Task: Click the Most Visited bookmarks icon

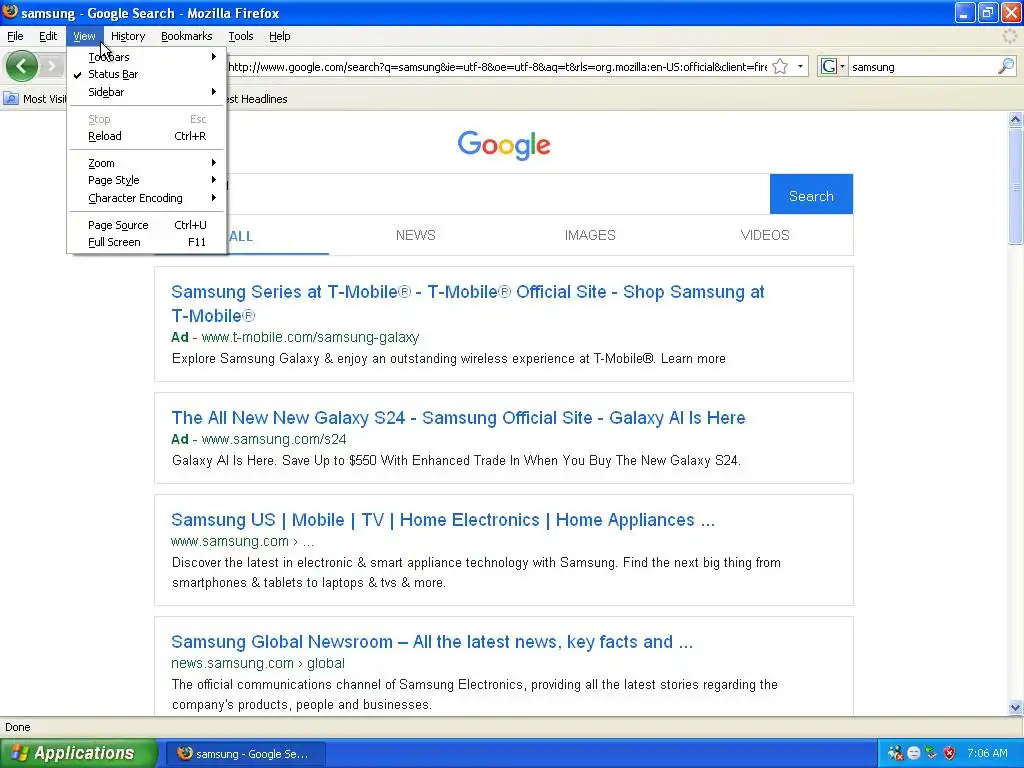Action: coord(10,99)
